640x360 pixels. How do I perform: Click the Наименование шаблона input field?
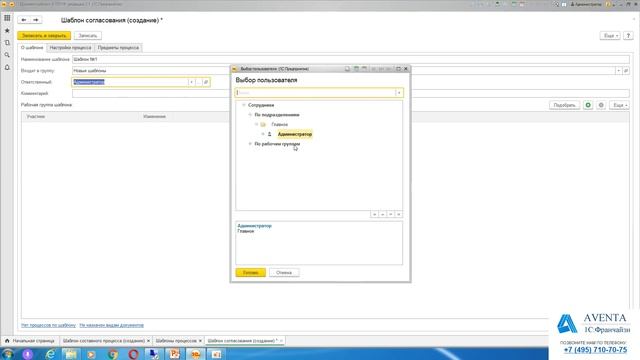[351, 60]
